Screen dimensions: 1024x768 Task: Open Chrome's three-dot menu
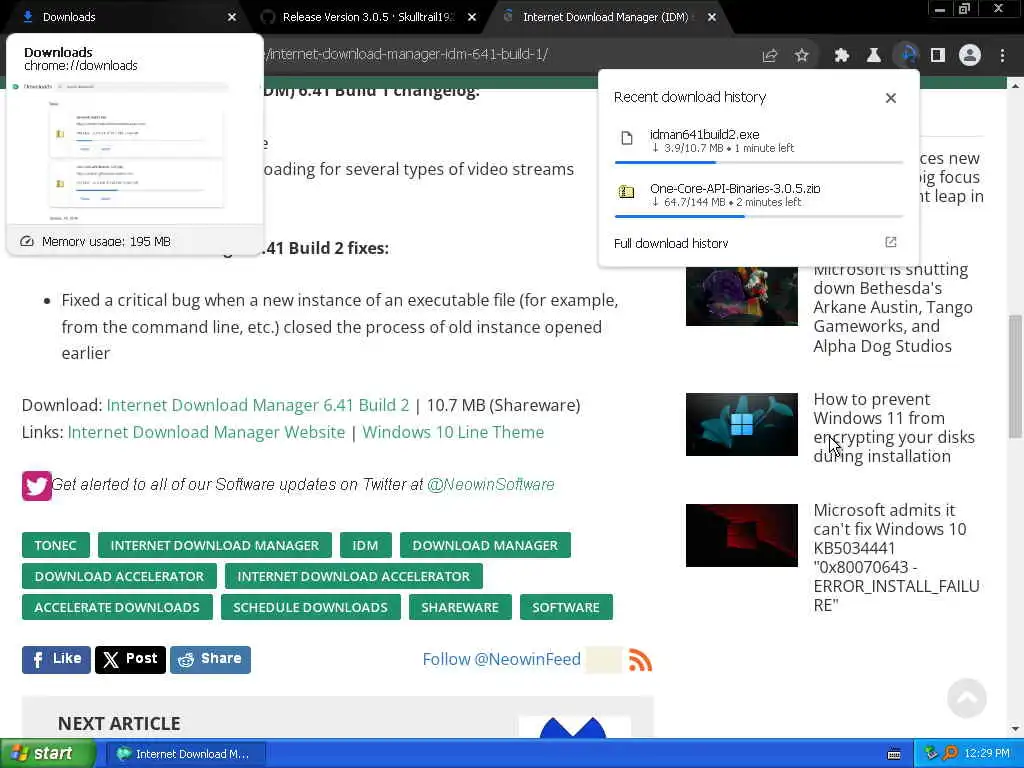pos(1002,56)
